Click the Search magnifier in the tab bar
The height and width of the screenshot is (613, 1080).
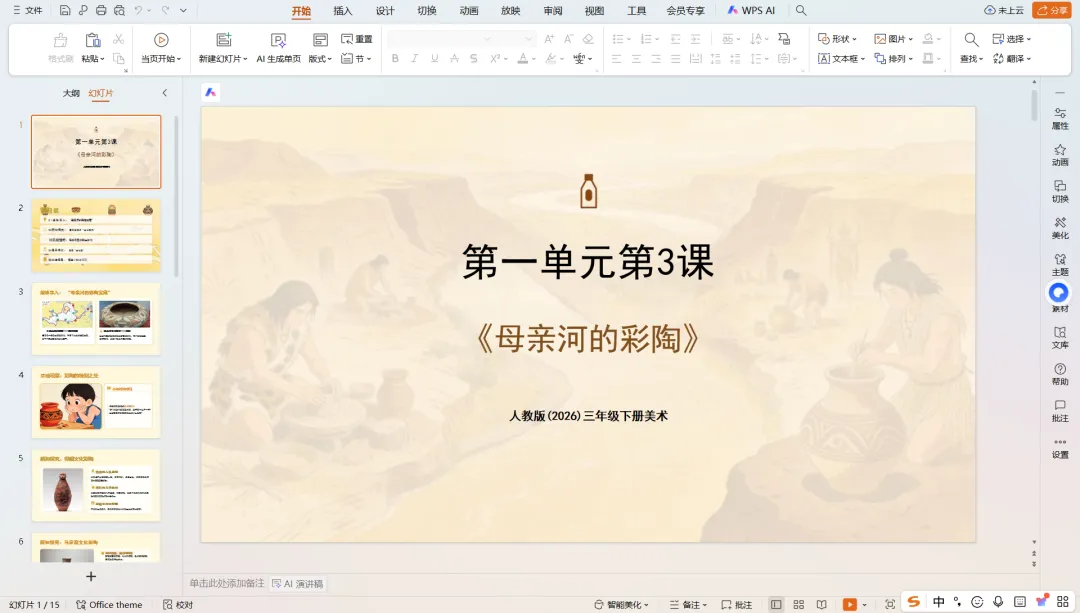coord(801,10)
